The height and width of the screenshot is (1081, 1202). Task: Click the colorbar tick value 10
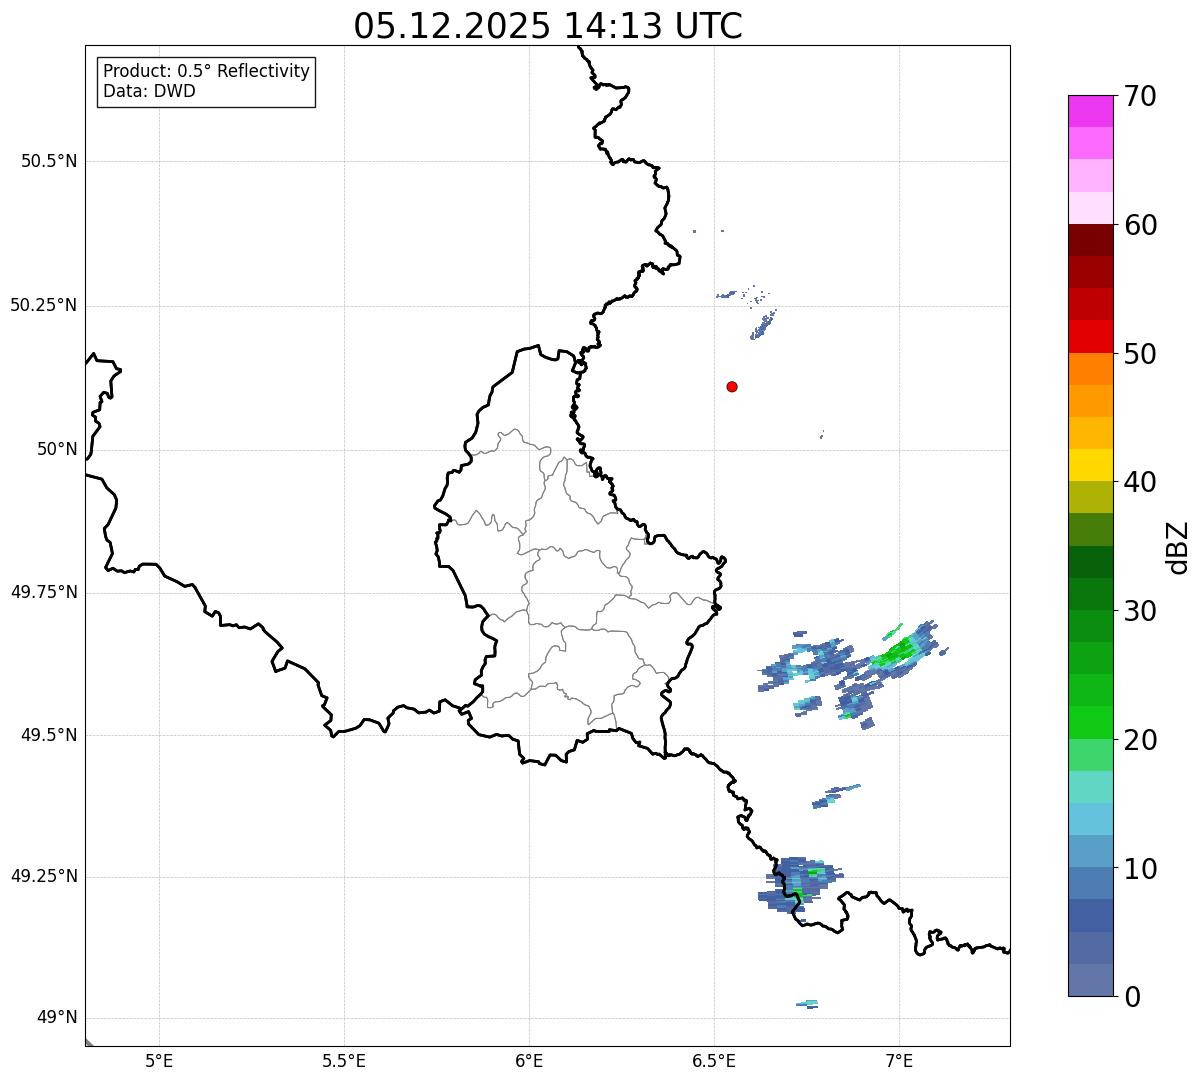(x=1139, y=869)
